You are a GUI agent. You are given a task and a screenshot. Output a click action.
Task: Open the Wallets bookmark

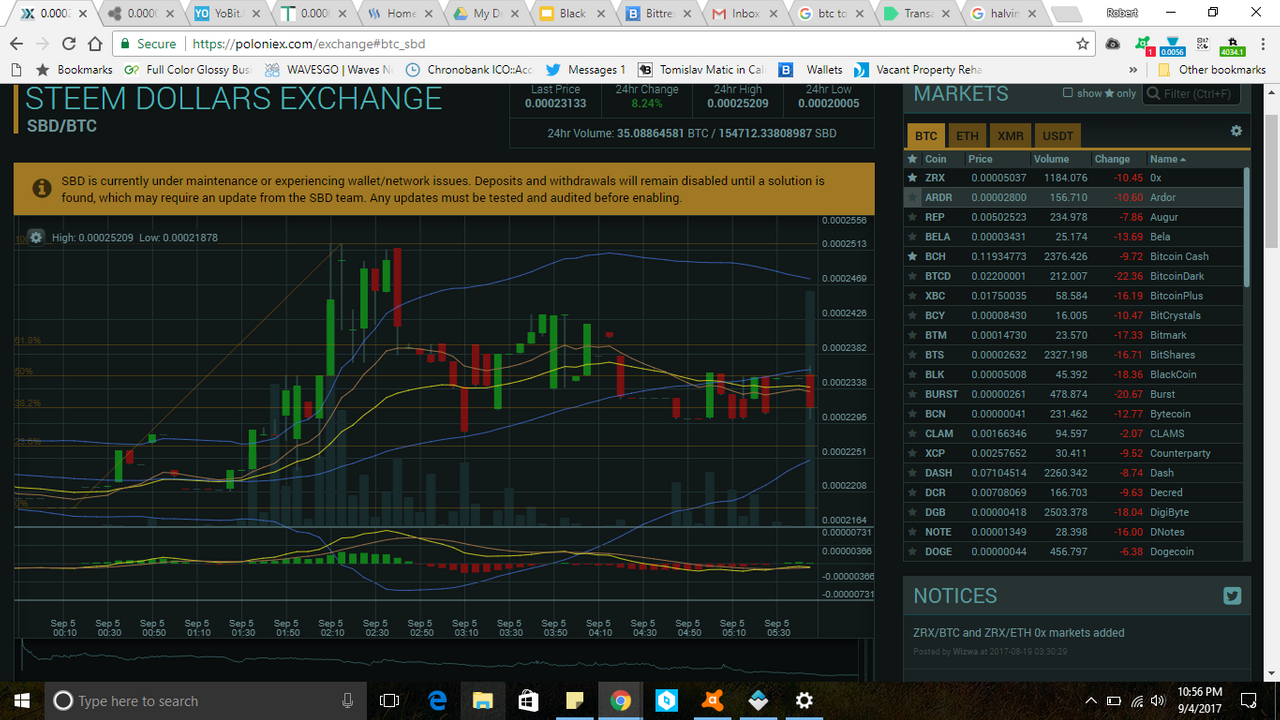click(x=812, y=70)
